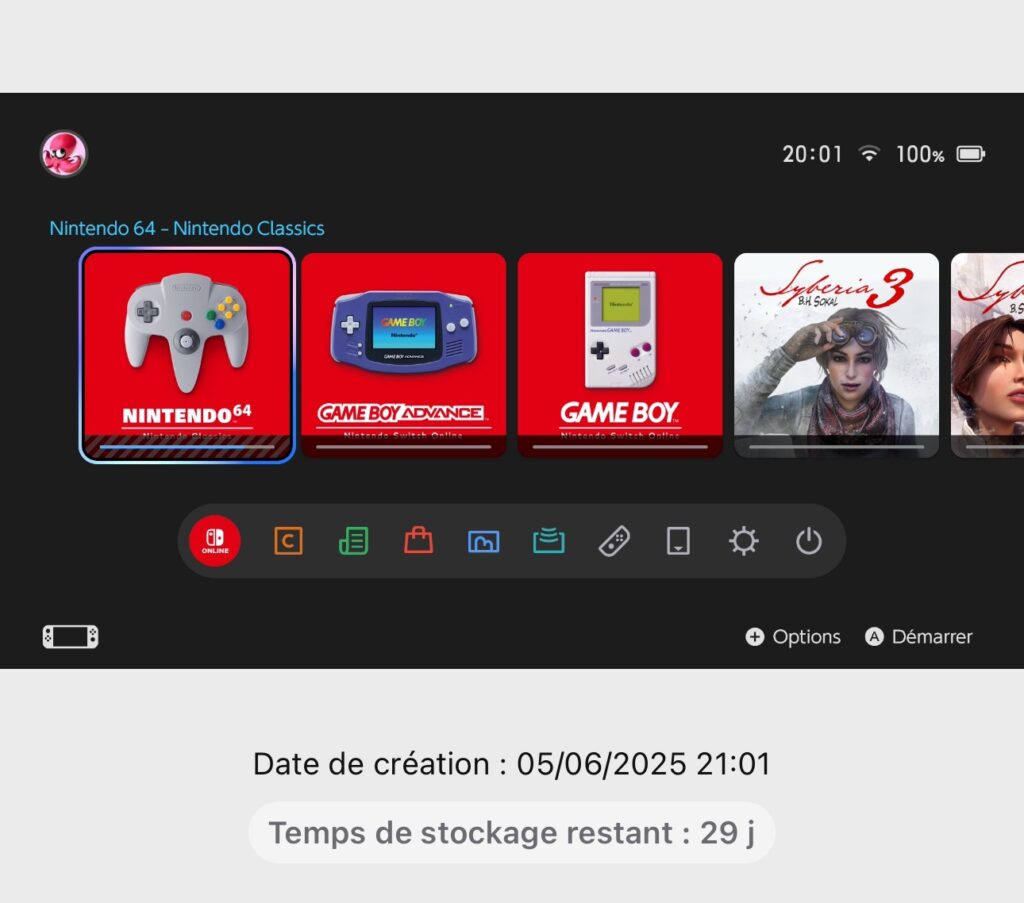Open the Nintendo eShop bag icon

click(x=418, y=541)
